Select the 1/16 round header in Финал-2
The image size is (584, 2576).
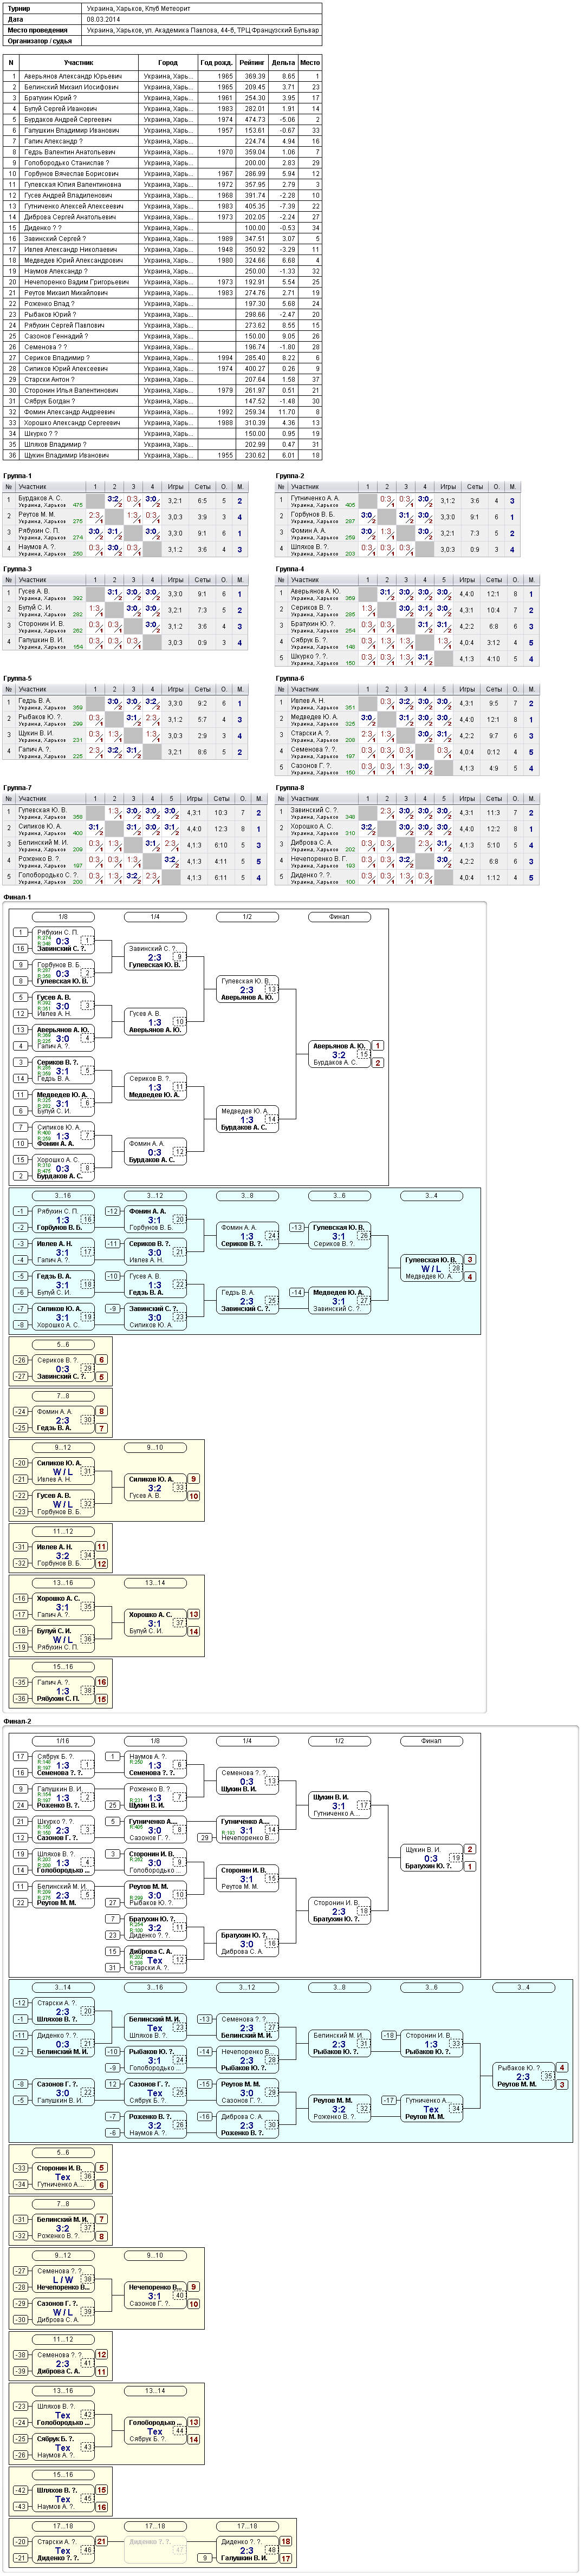tap(63, 1740)
